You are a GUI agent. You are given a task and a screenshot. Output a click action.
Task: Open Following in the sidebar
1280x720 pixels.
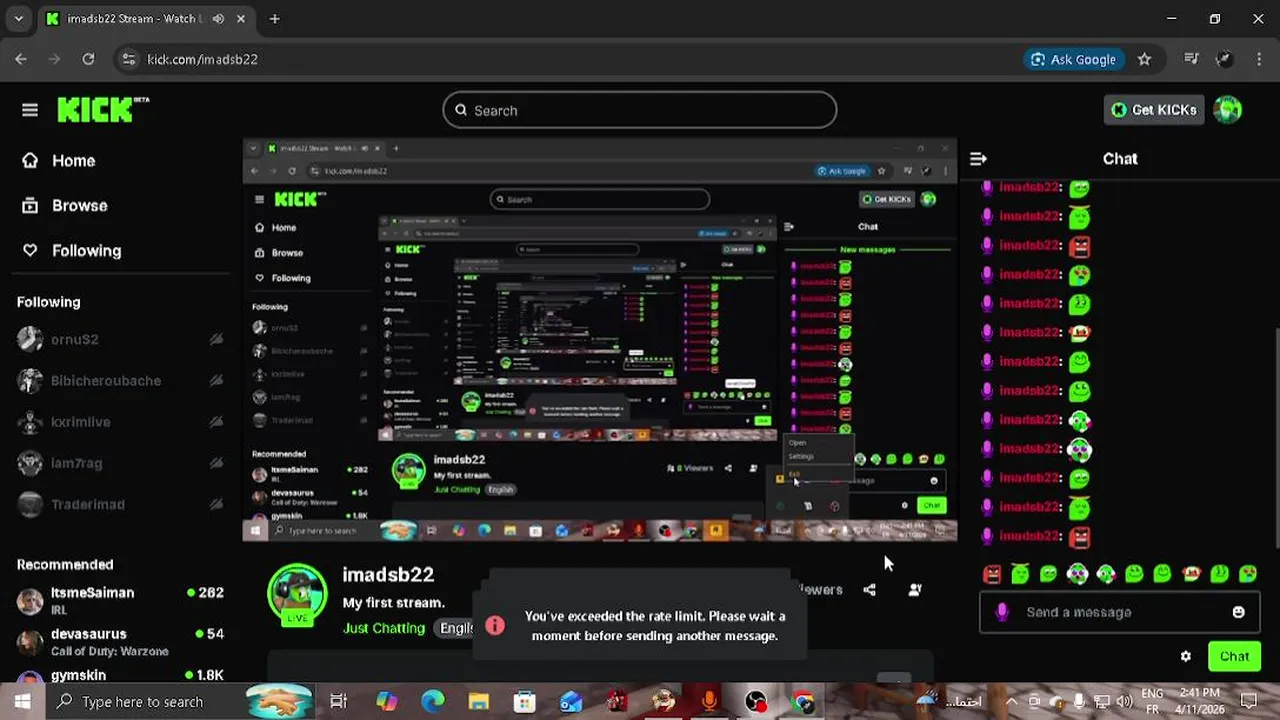pos(72,251)
